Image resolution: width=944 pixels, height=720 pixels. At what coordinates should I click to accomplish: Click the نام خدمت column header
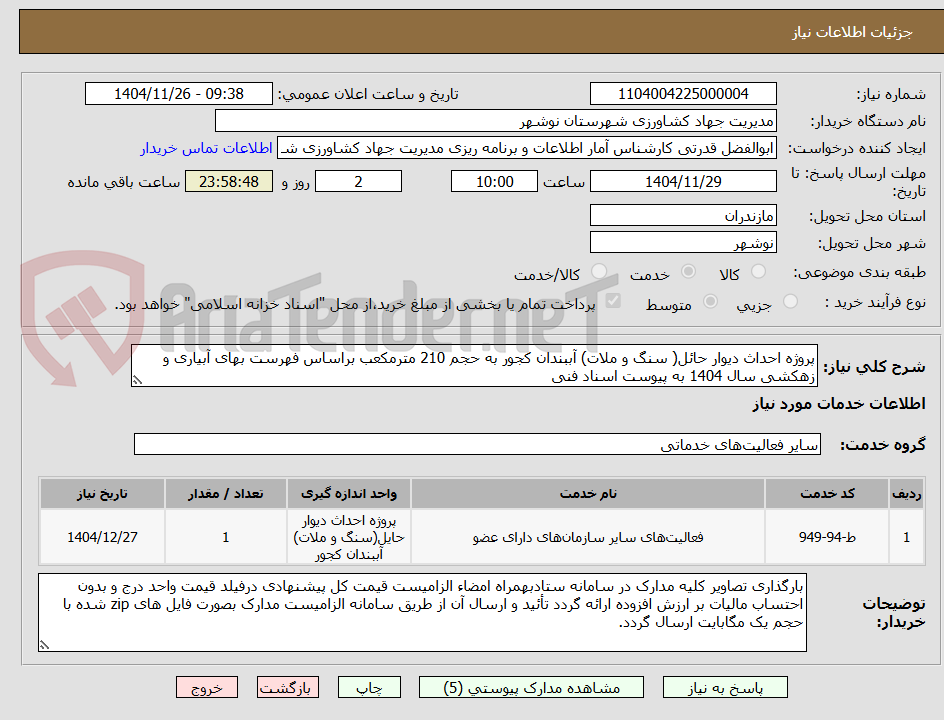click(588, 494)
